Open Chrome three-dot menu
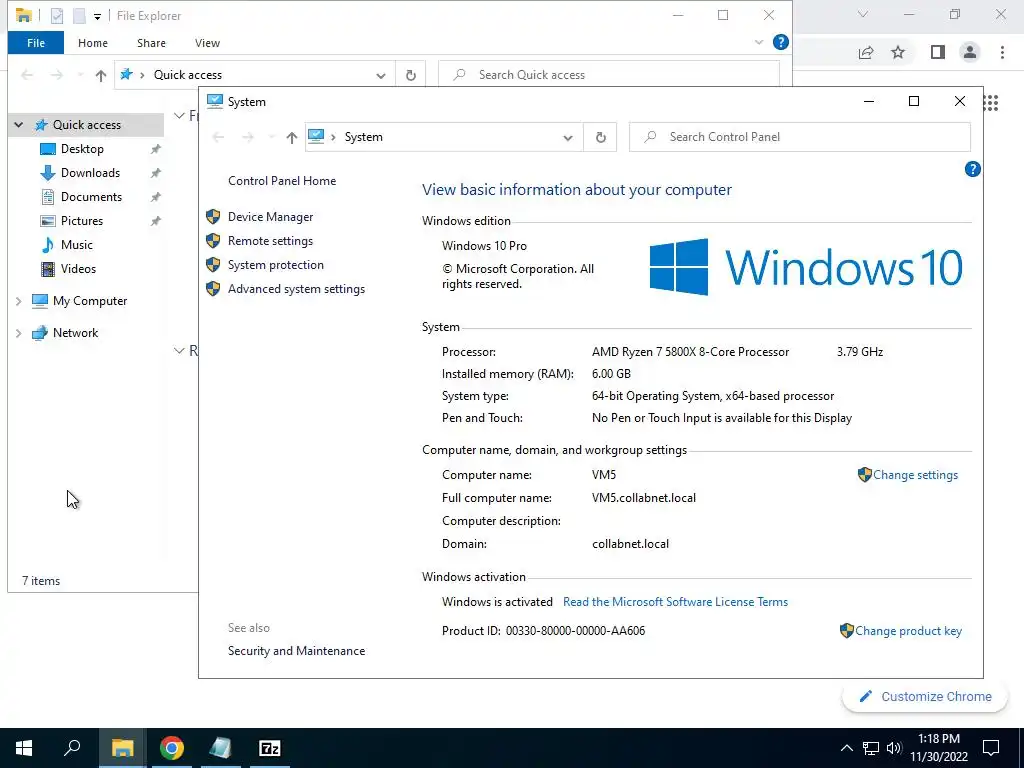Image resolution: width=1024 pixels, height=768 pixels. [1002, 52]
